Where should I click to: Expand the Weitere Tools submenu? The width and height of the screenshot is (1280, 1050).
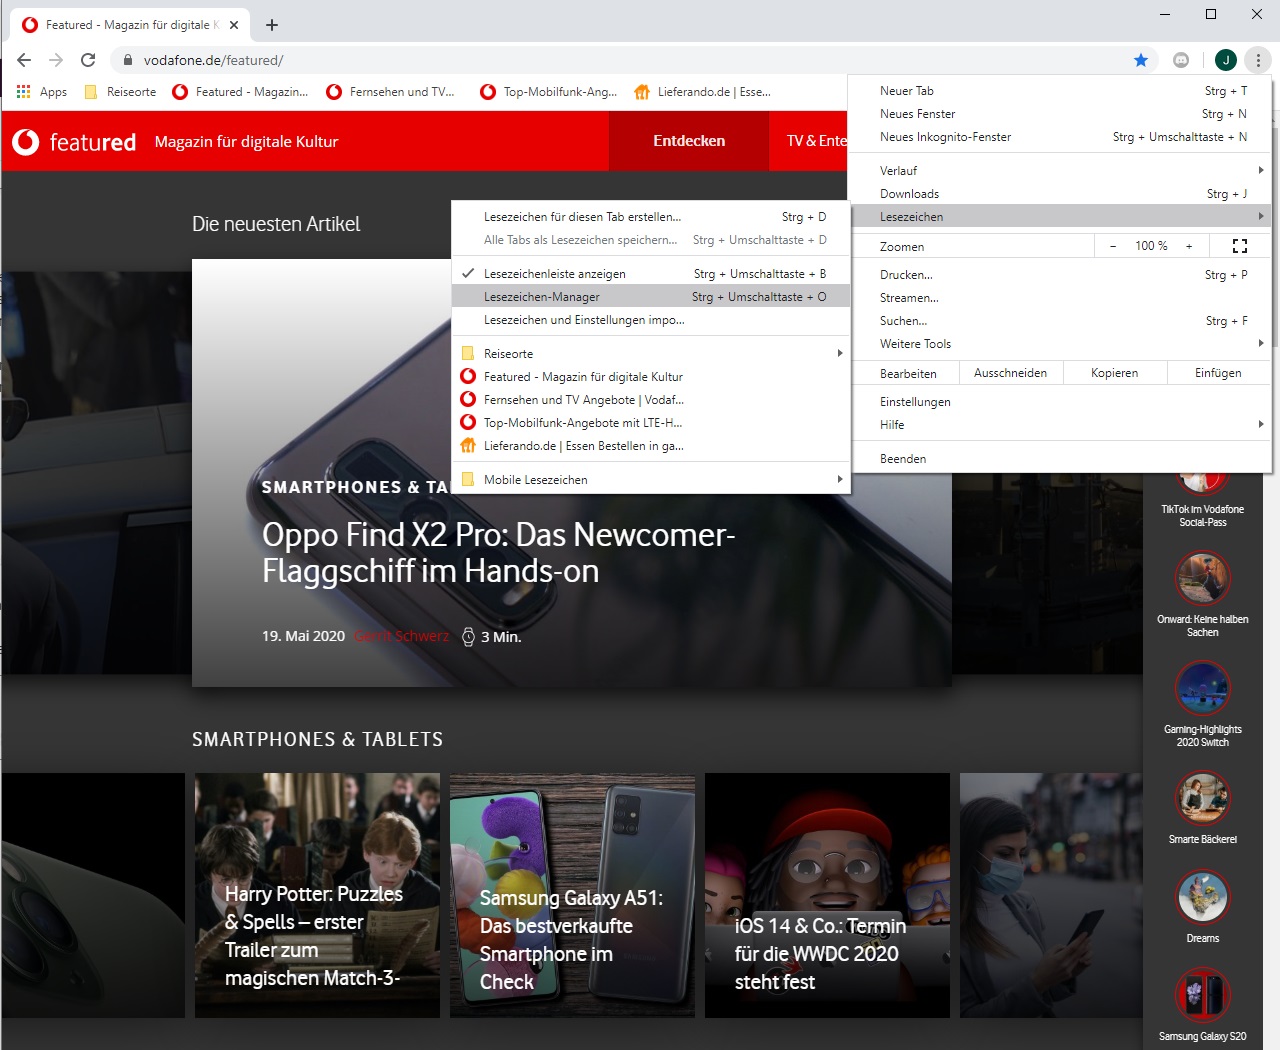(x=1060, y=344)
